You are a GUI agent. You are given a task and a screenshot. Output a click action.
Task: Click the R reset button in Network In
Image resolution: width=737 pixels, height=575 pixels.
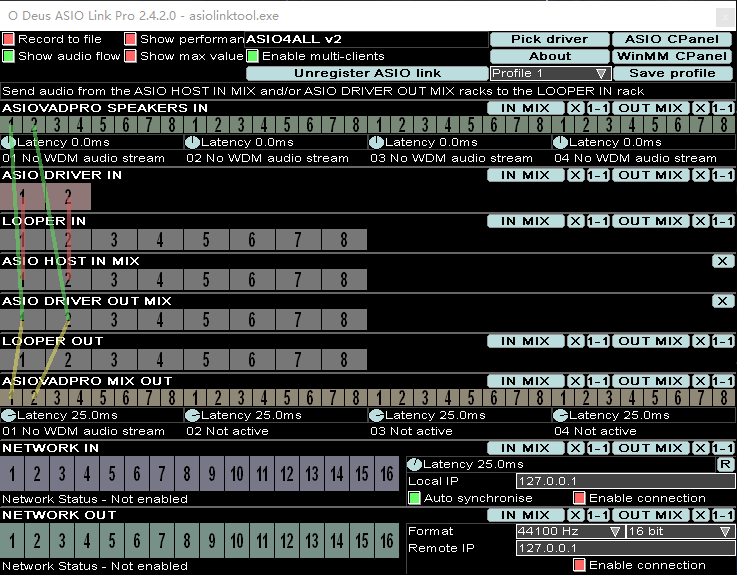725,465
